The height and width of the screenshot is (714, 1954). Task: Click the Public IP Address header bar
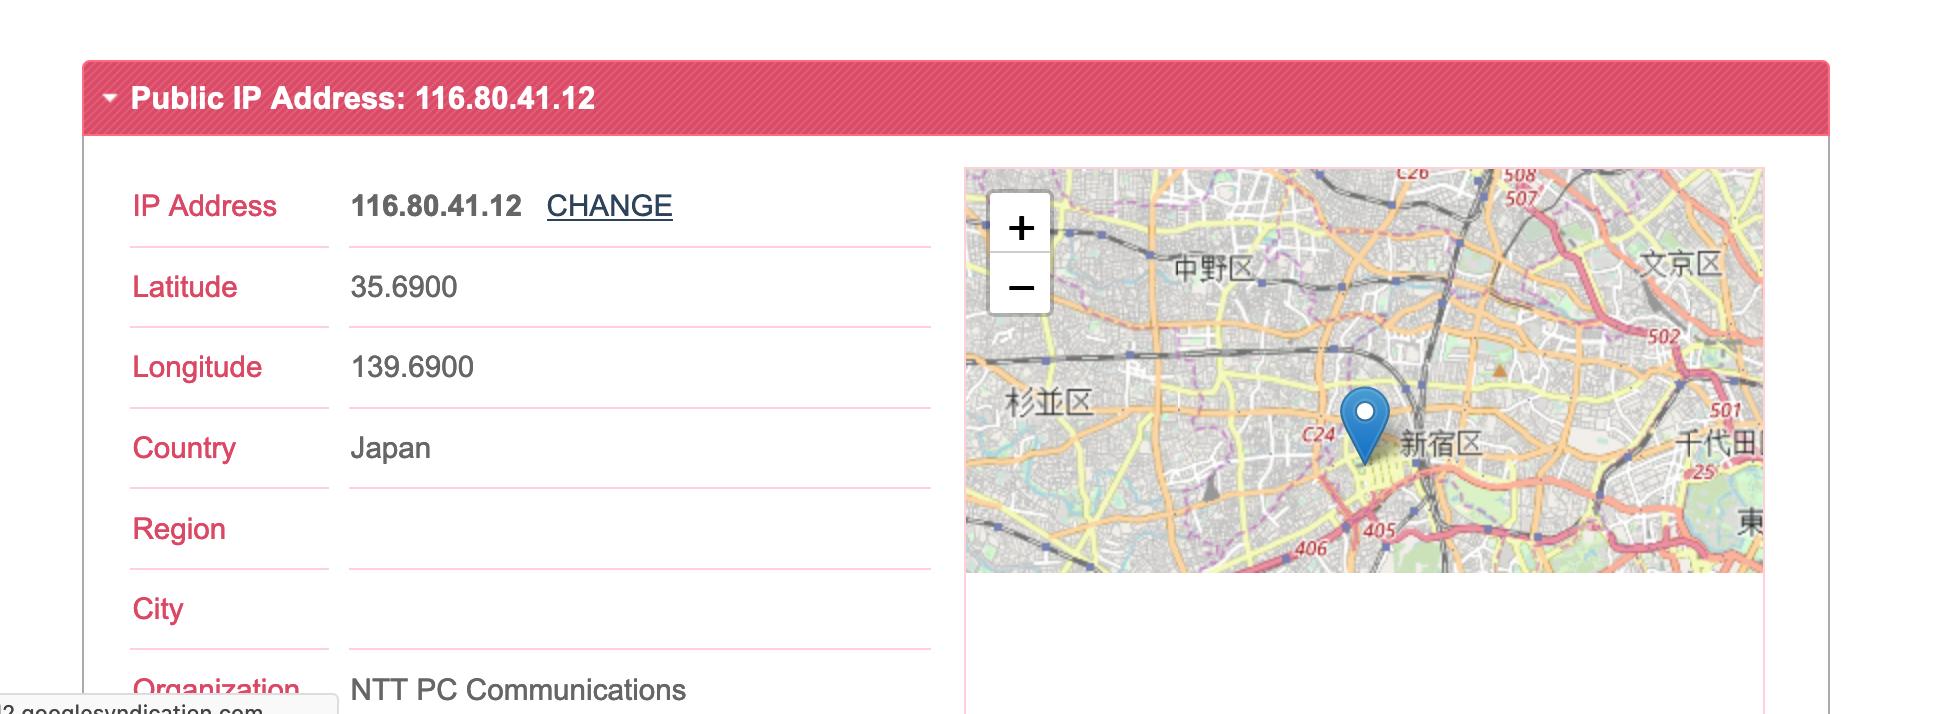pos(955,98)
